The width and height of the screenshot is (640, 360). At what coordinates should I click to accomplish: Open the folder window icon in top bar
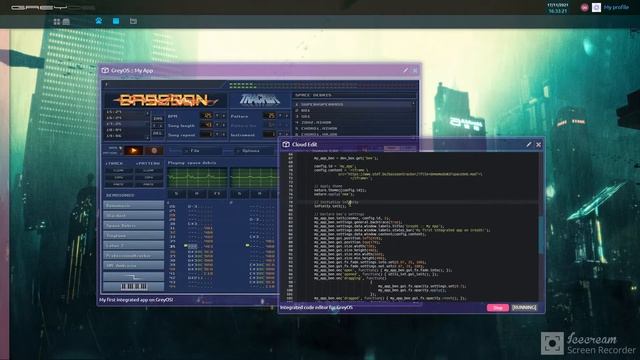(x=133, y=21)
